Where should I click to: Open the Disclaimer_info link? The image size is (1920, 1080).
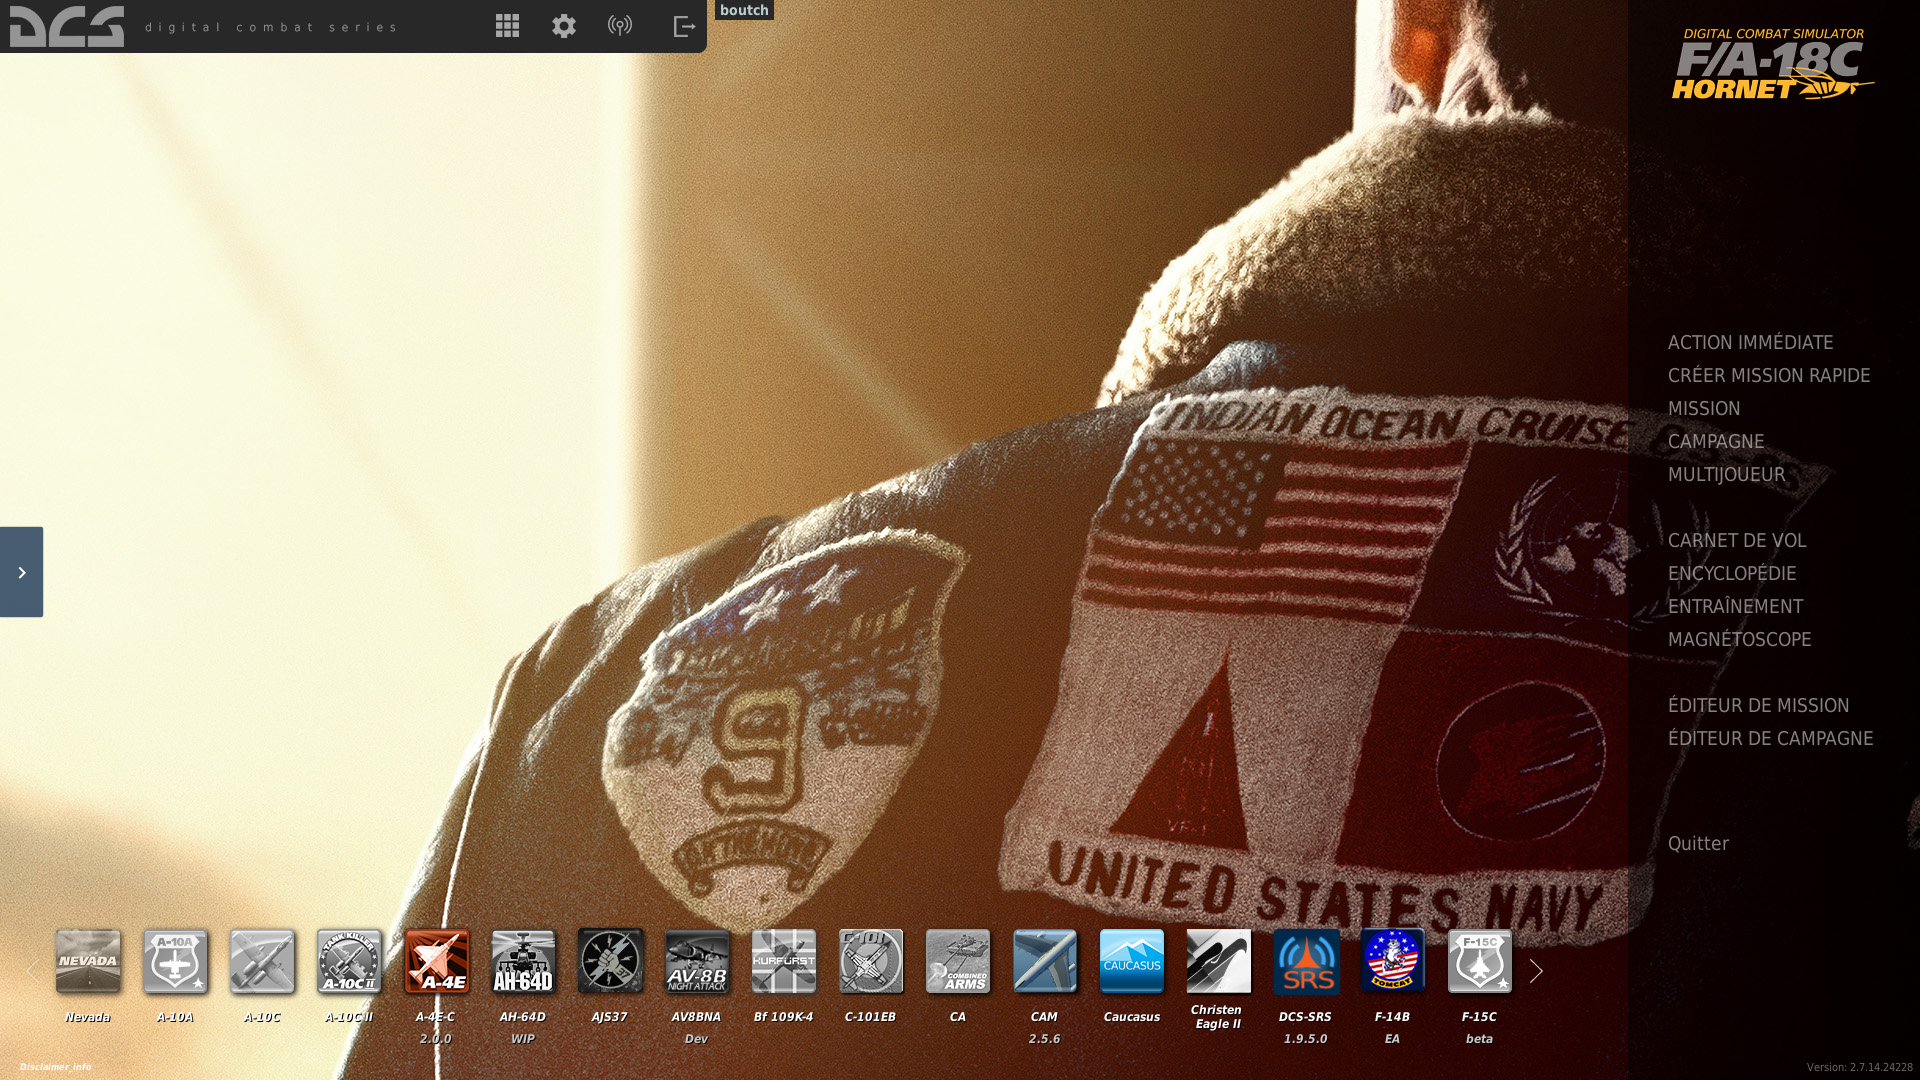pos(55,1067)
